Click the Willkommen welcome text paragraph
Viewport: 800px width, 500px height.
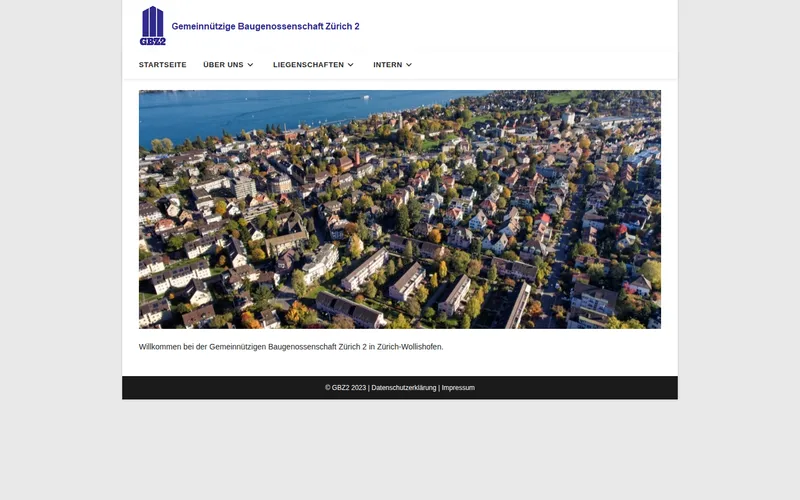291,347
